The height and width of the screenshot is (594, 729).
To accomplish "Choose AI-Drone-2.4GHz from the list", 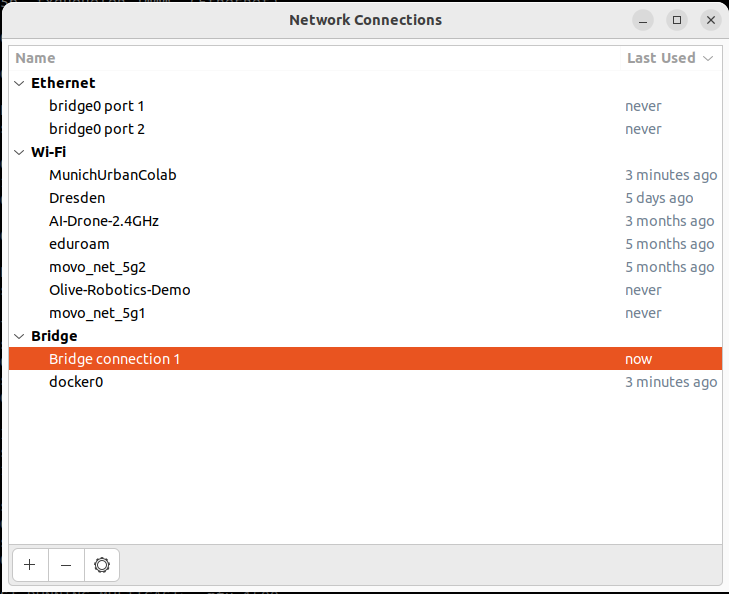I will click(104, 221).
